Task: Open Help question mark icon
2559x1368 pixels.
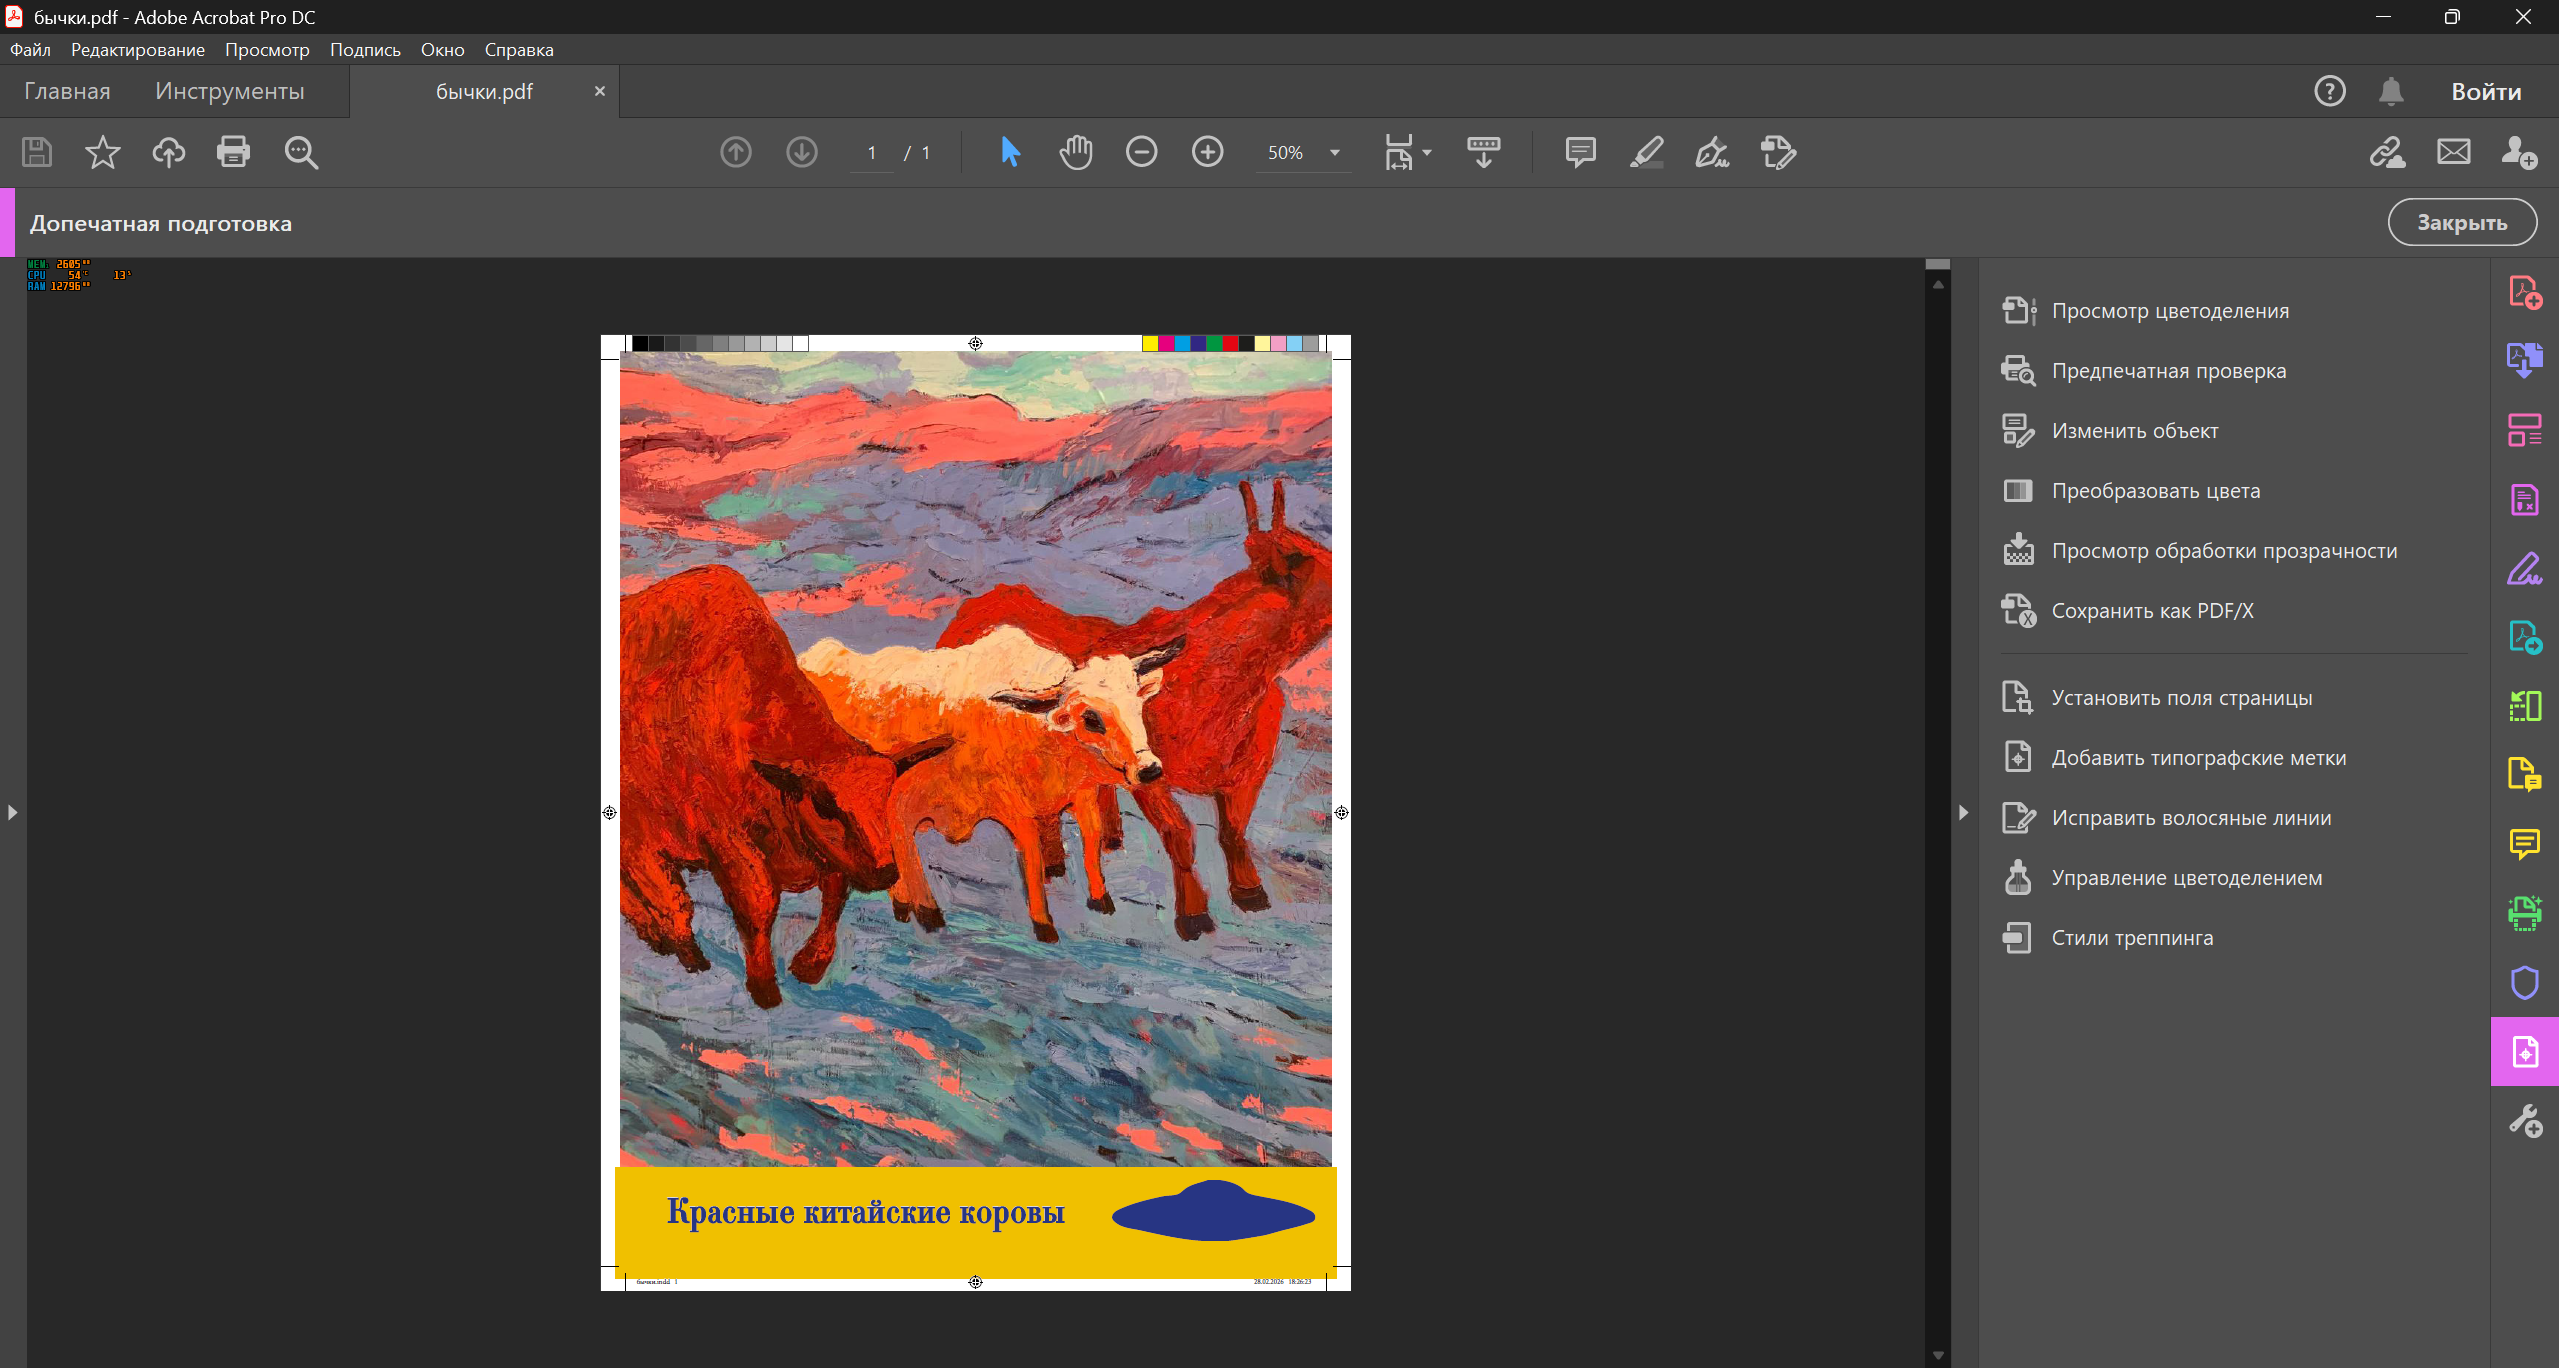Action: click(2330, 91)
